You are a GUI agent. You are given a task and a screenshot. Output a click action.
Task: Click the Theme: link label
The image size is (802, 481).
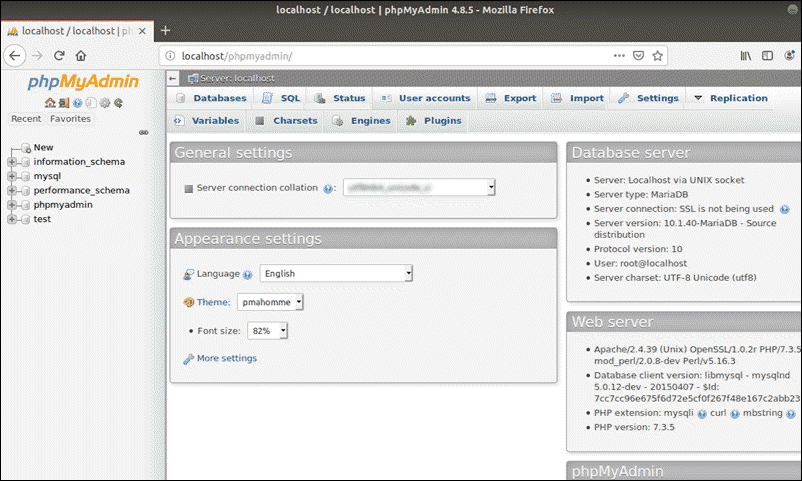[213, 302]
